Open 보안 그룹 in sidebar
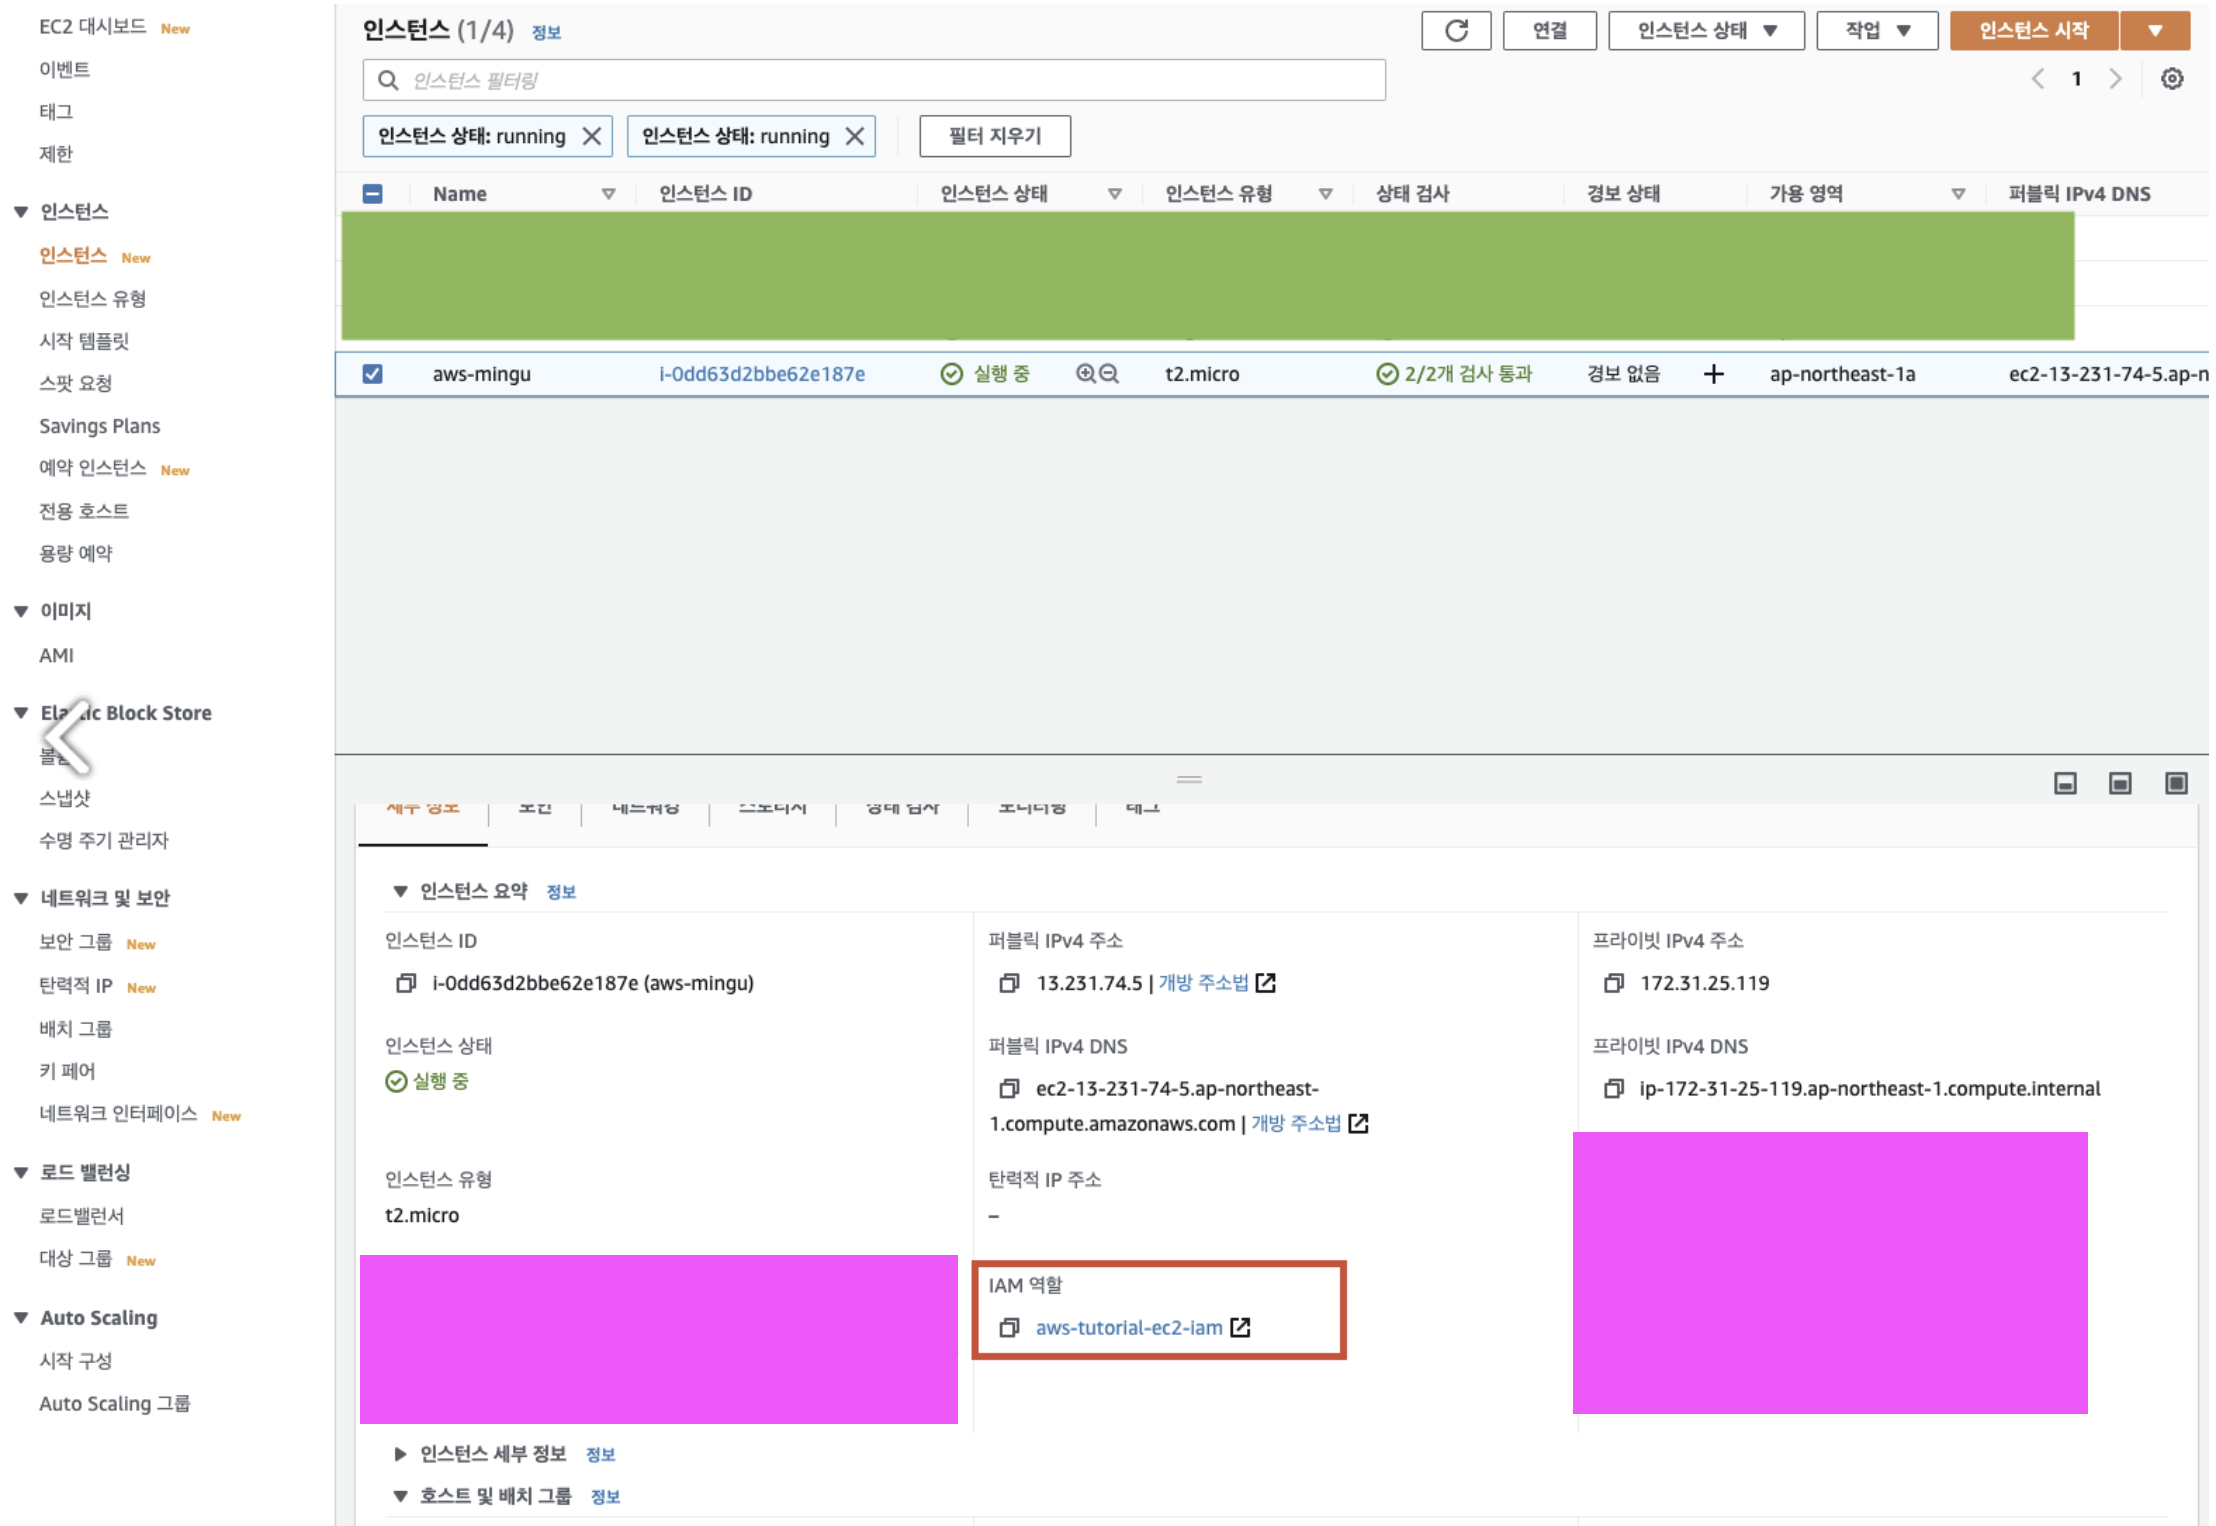 (75, 942)
